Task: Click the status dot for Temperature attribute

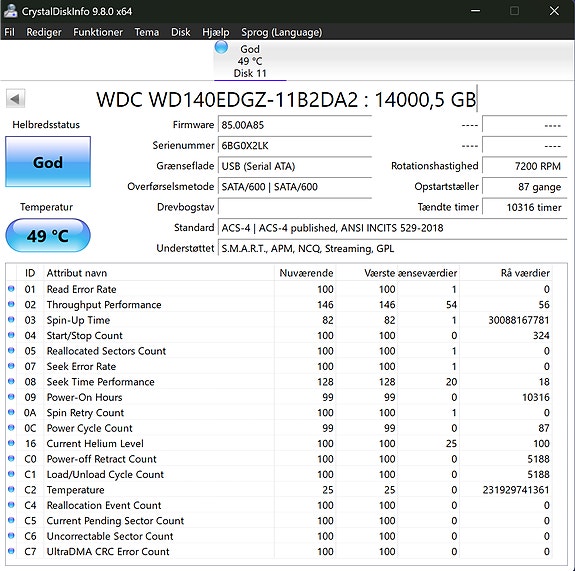Action: click(11, 489)
